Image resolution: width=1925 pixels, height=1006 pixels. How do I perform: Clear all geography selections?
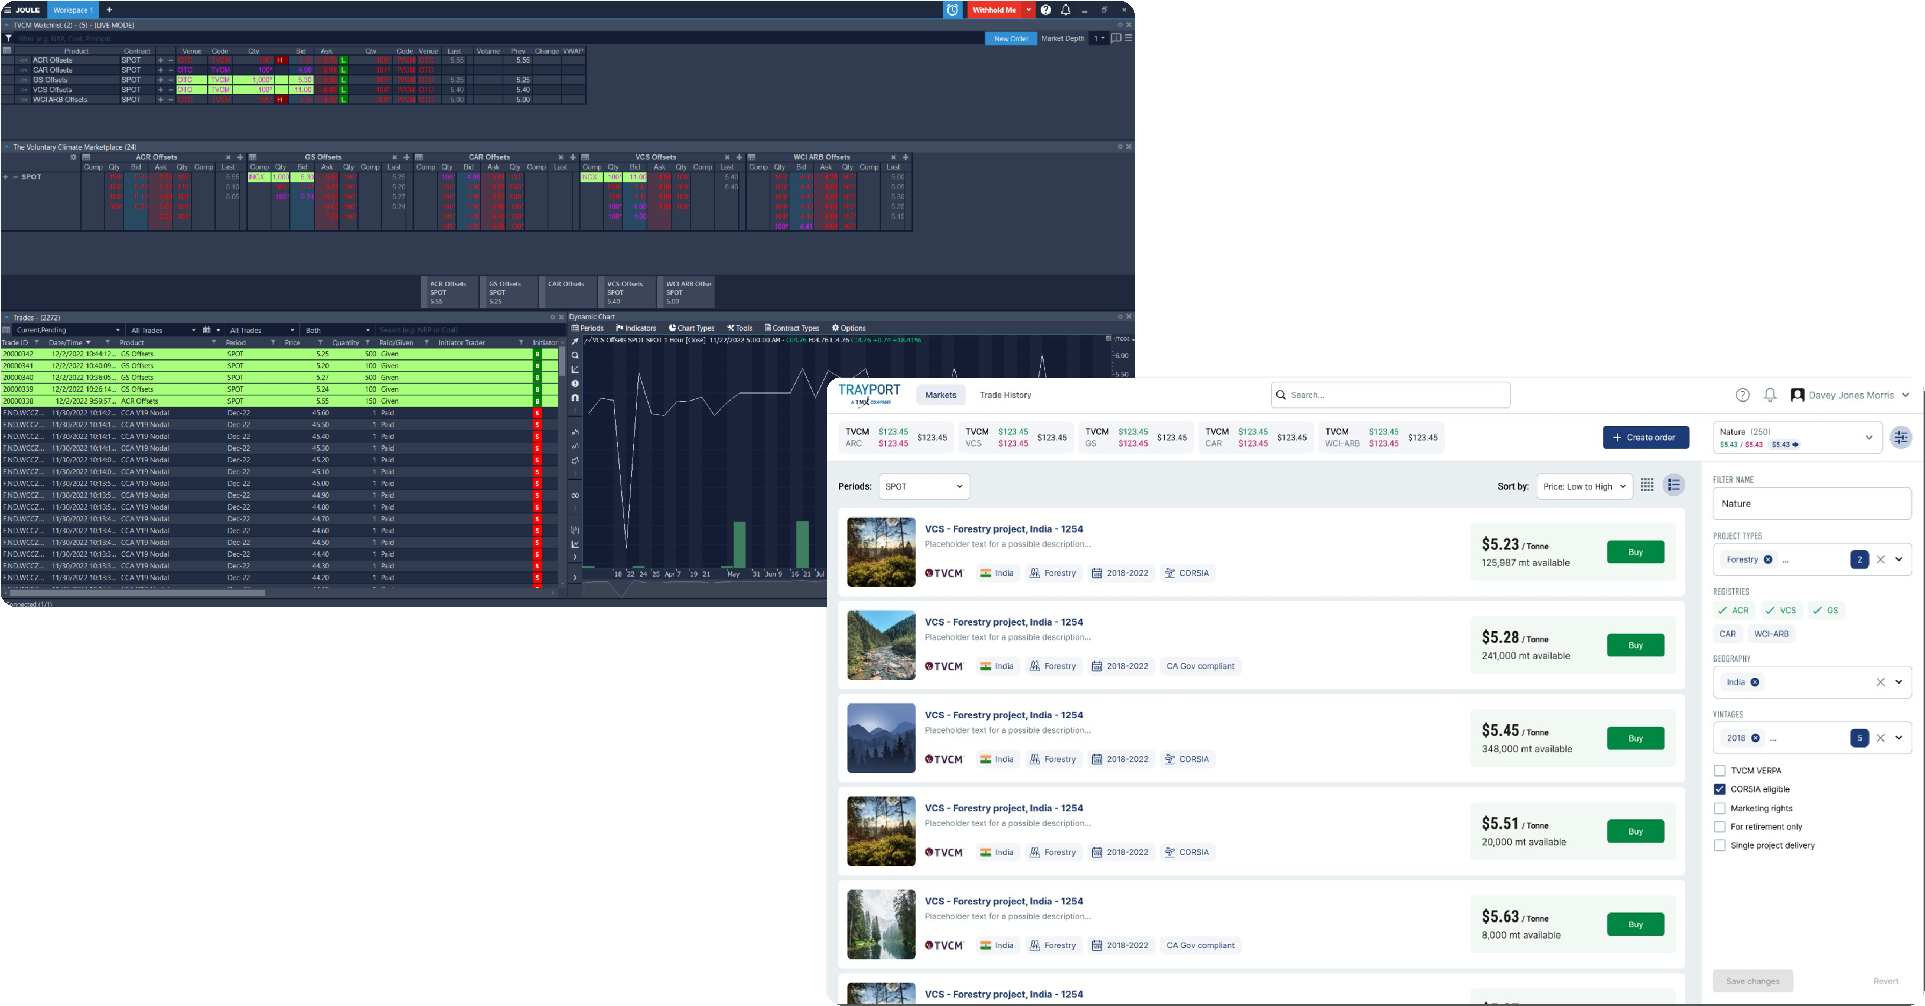1881,682
